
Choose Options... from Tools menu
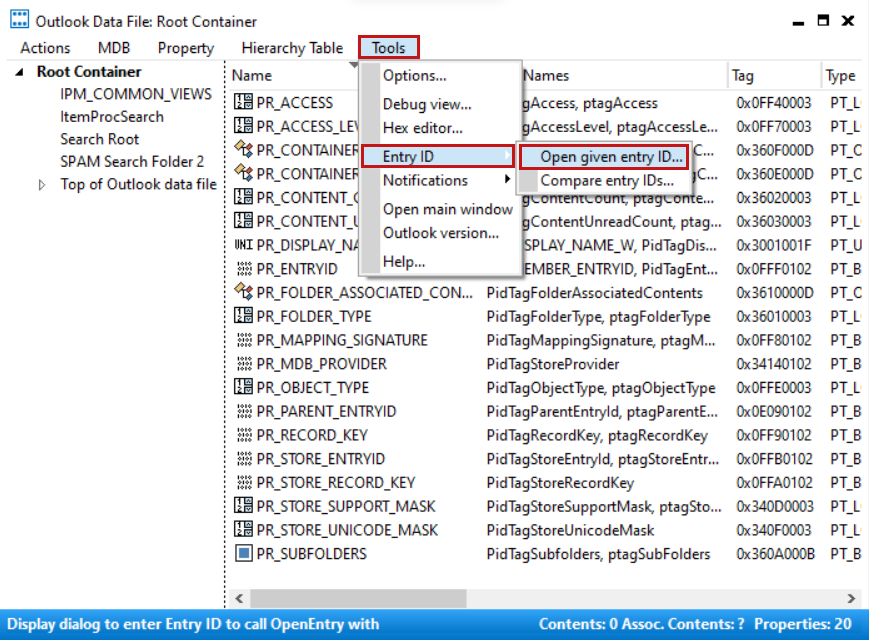click(415, 75)
